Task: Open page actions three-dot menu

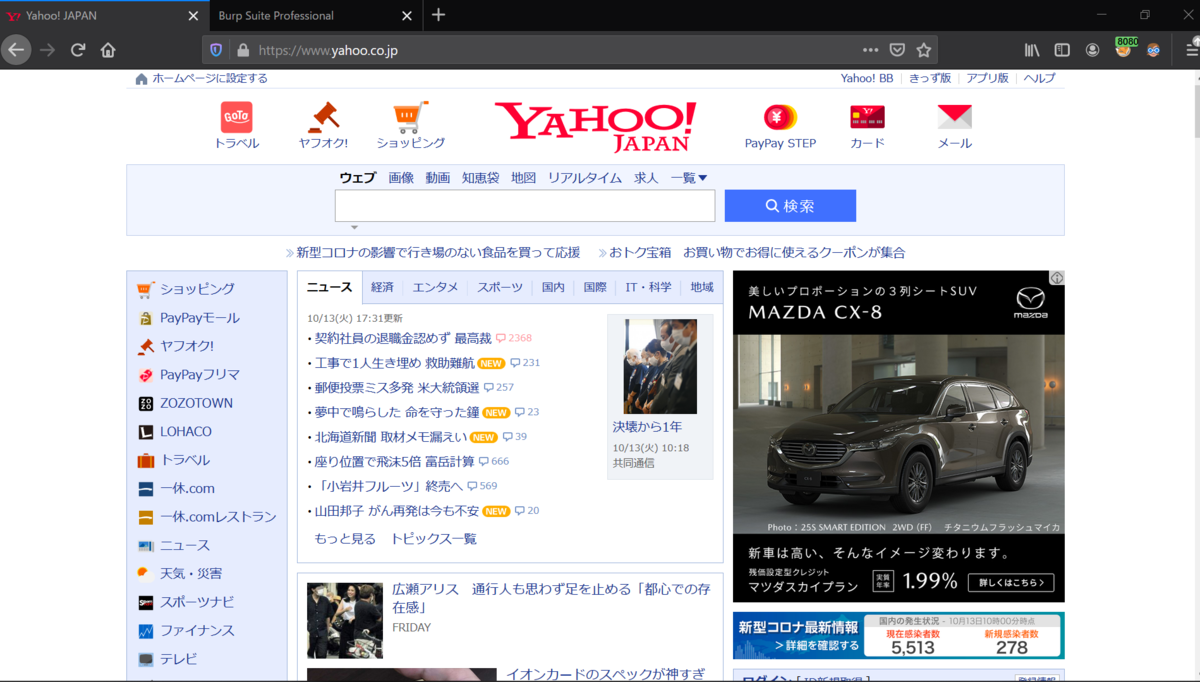Action: tap(870, 50)
